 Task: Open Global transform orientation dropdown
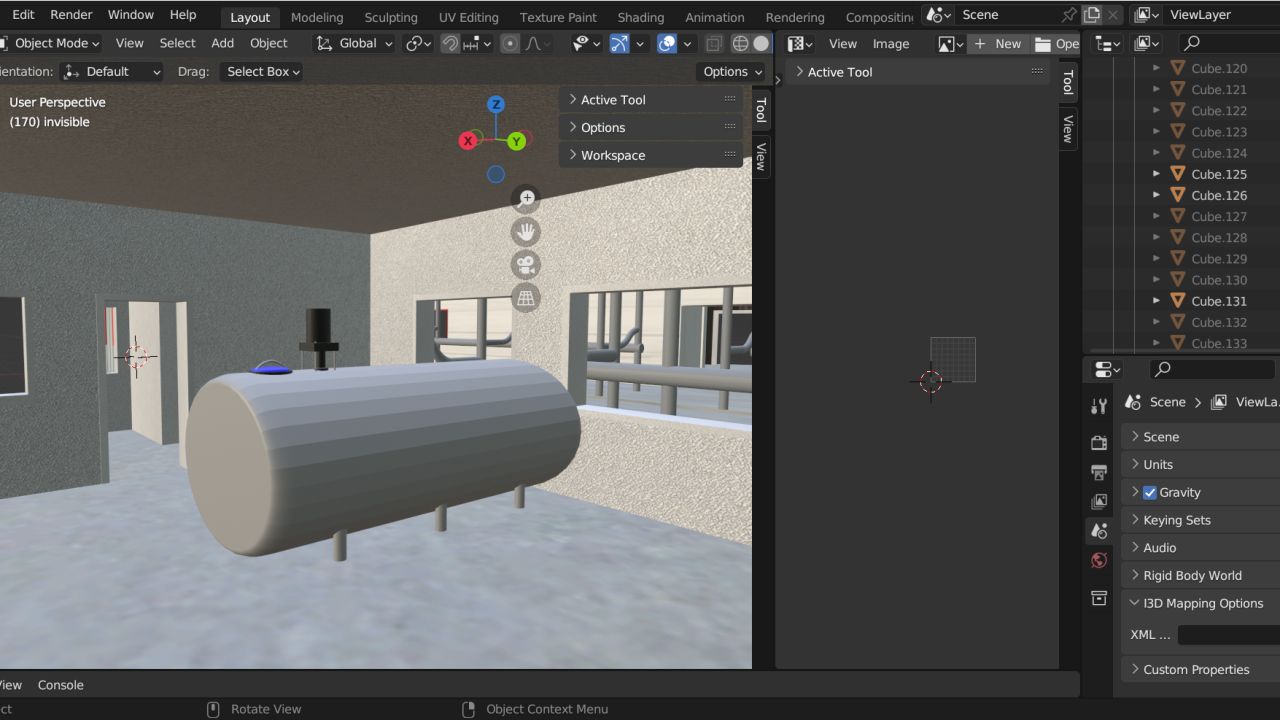(355, 43)
